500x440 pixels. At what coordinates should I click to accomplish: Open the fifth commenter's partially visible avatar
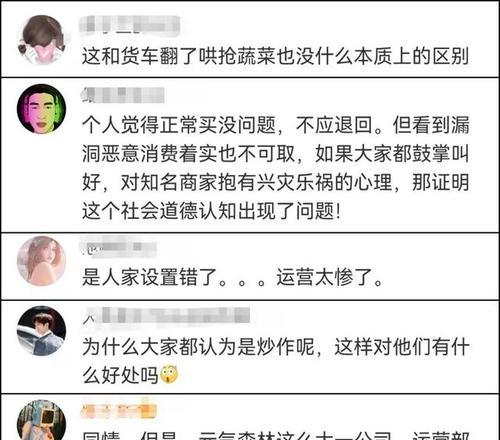(x=41, y=420)
